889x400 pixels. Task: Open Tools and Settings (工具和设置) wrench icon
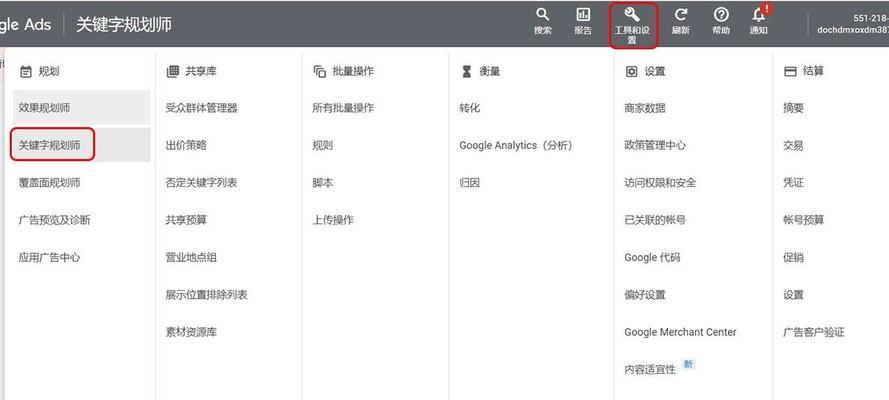pyautogui.click(x=632, y=15)
